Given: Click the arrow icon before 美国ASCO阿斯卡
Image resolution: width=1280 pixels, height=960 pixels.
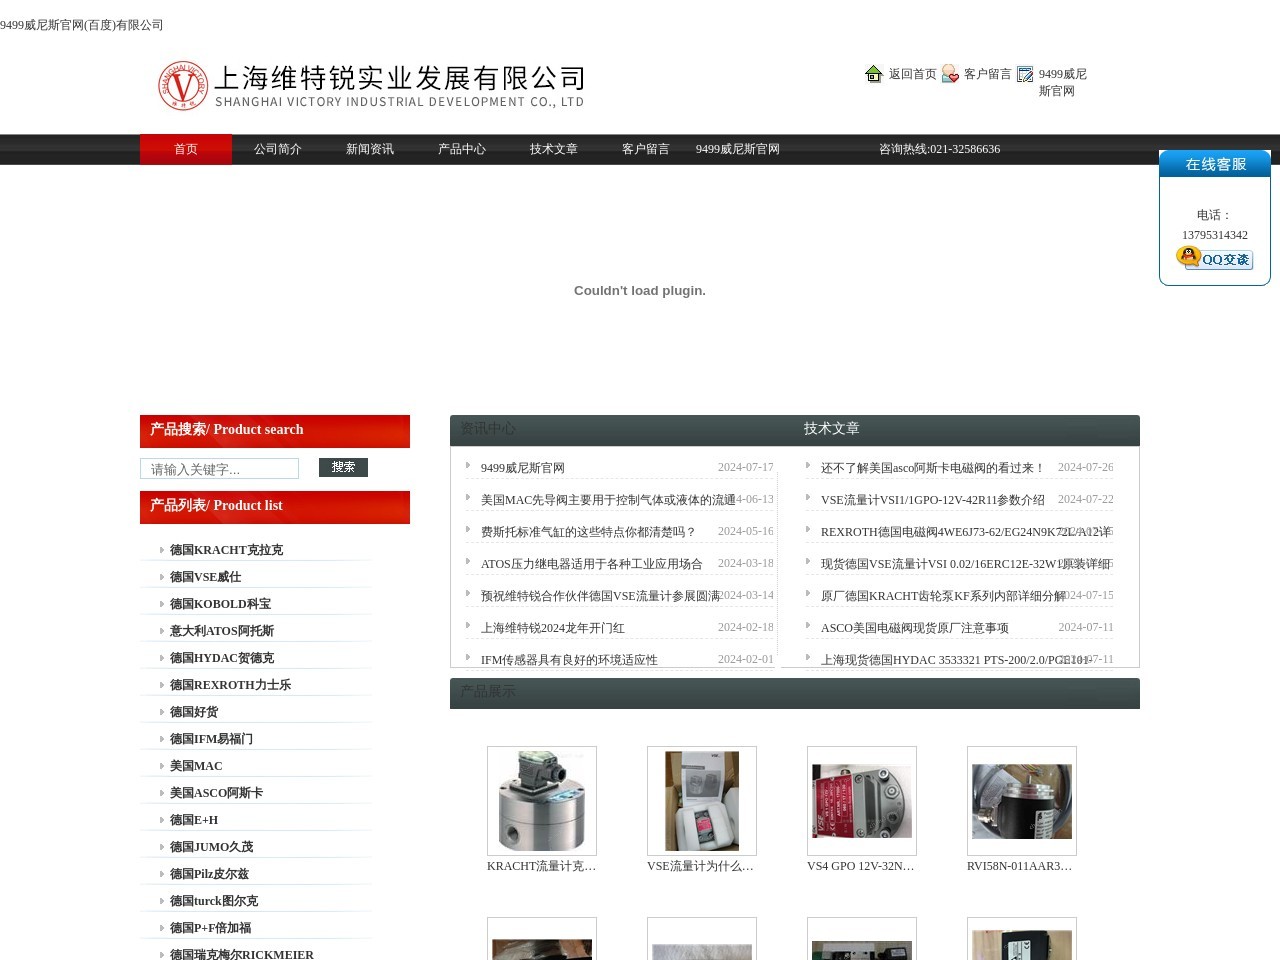Looking at the screenshot, I should tap(162, 792).
